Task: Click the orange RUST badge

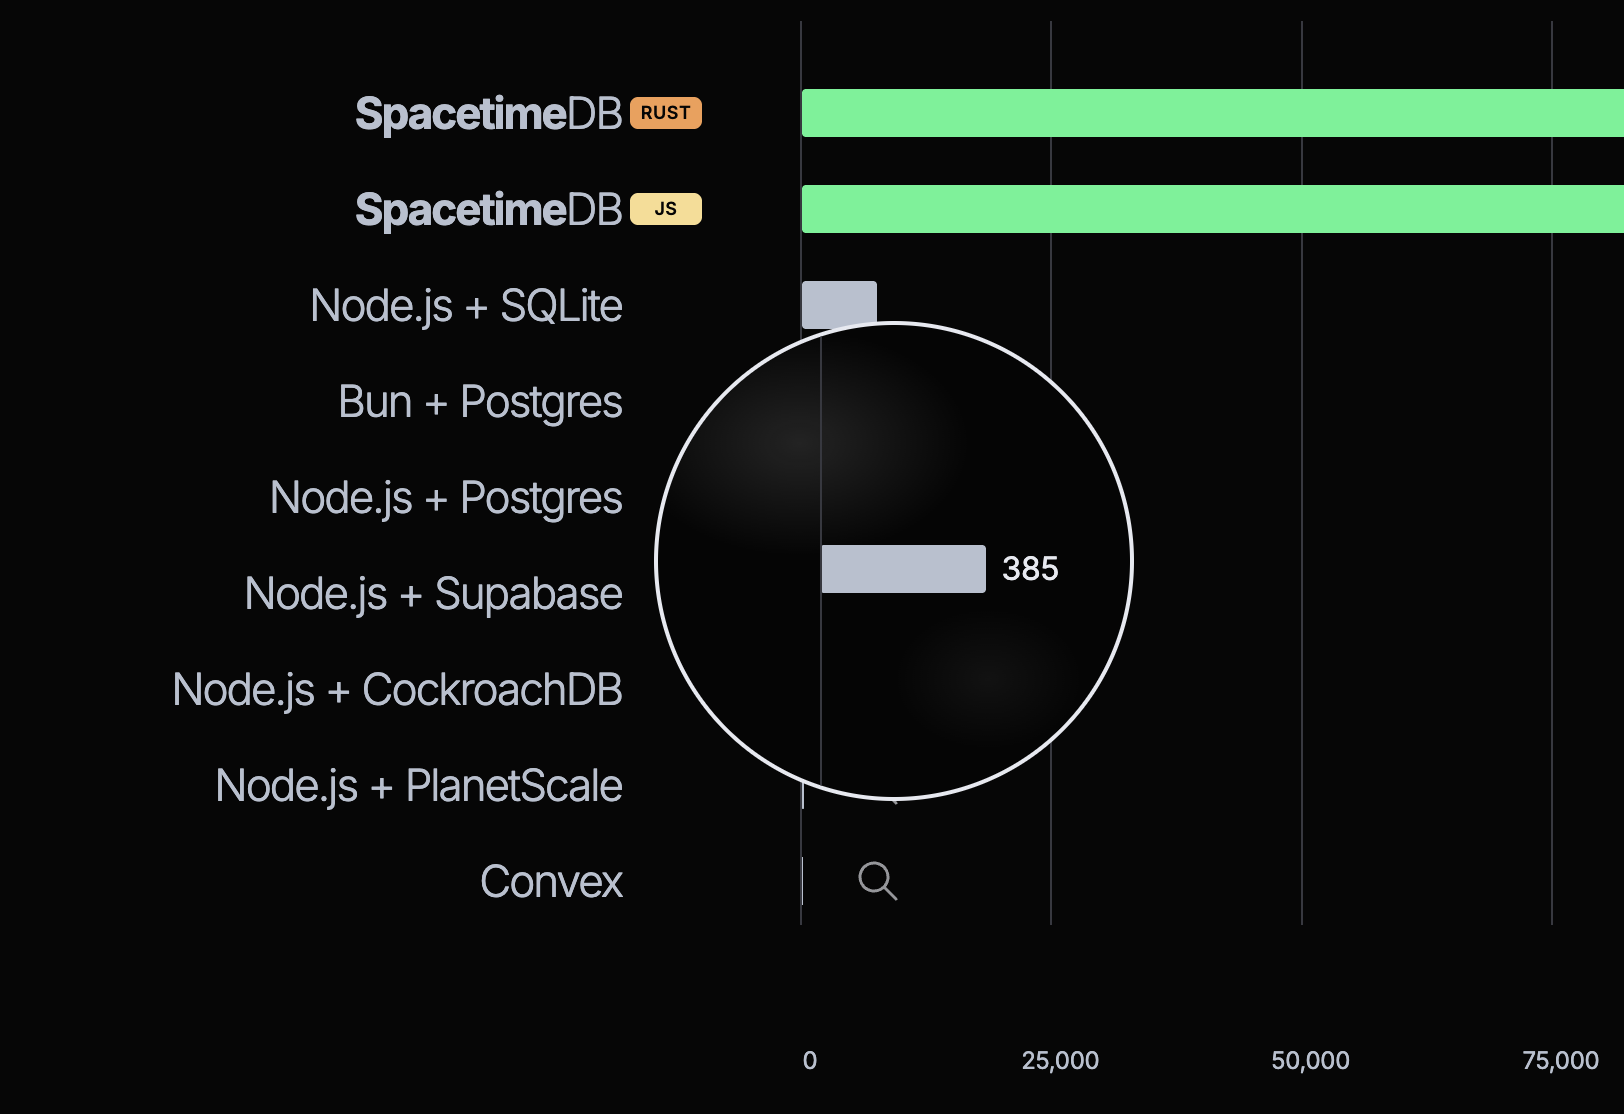Action: click(x=665, y=113)
